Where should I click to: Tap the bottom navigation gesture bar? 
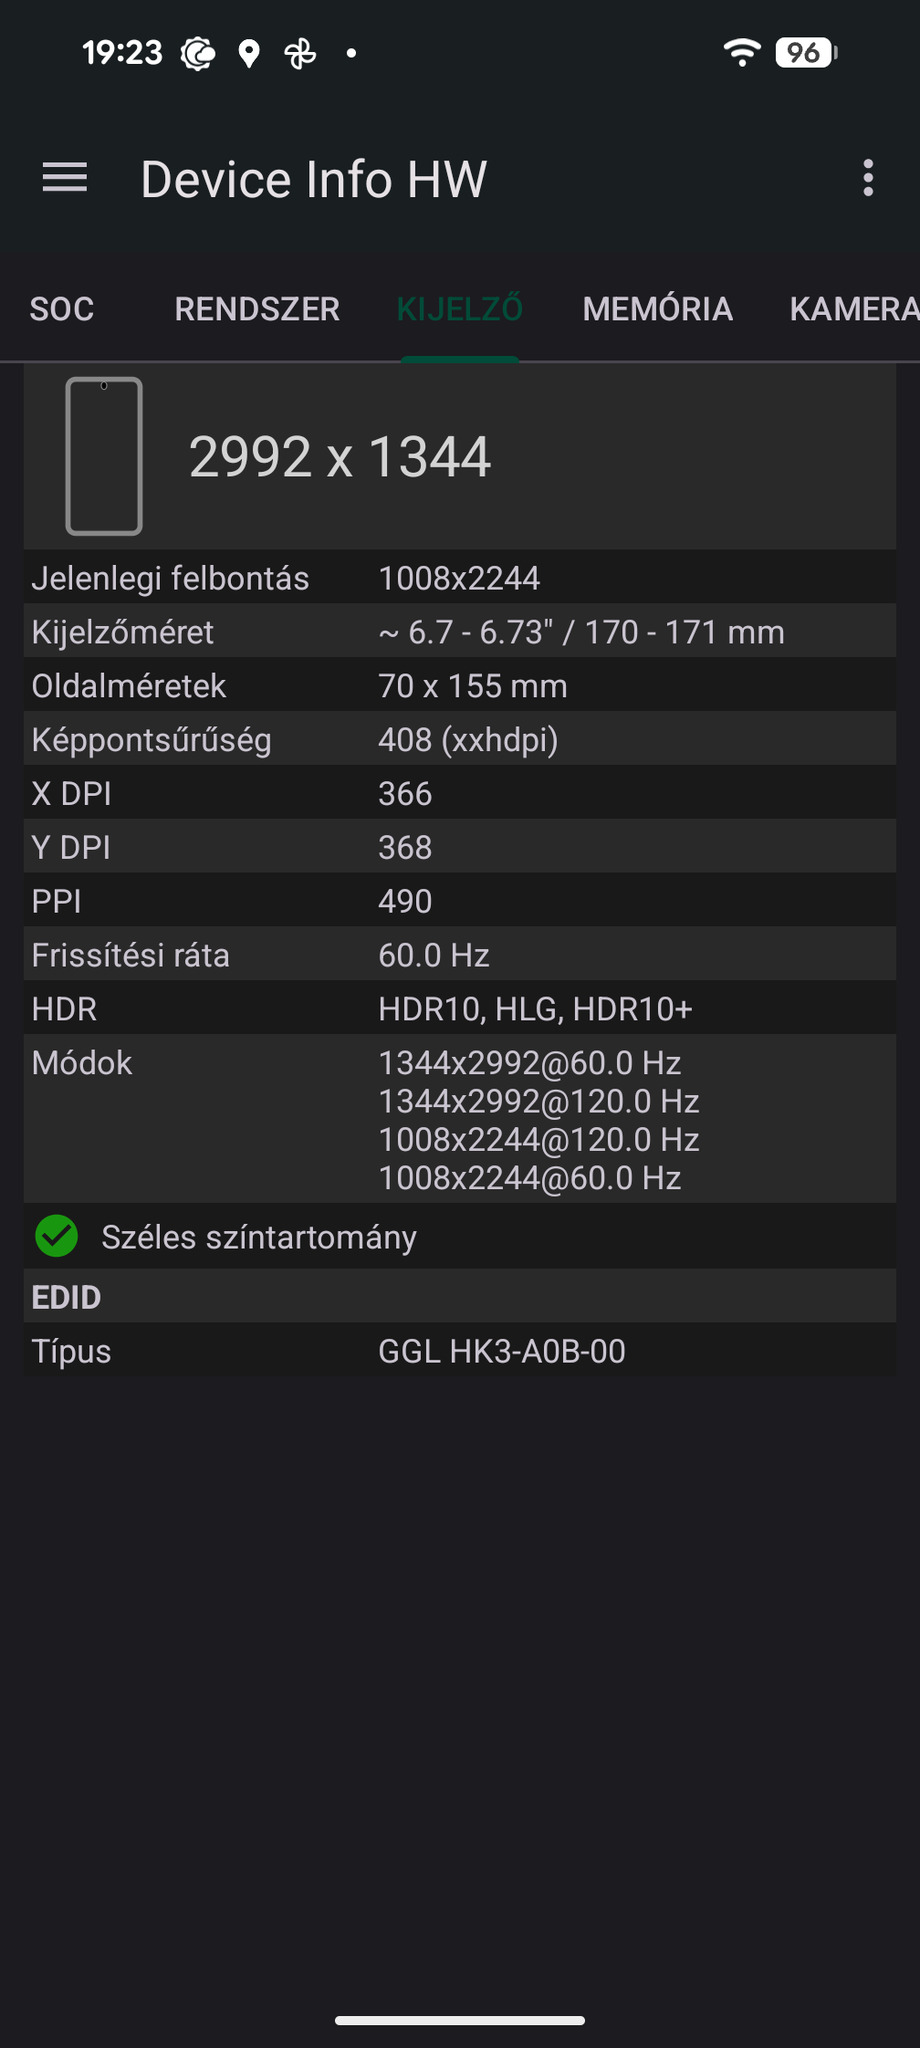[459, 2020]
